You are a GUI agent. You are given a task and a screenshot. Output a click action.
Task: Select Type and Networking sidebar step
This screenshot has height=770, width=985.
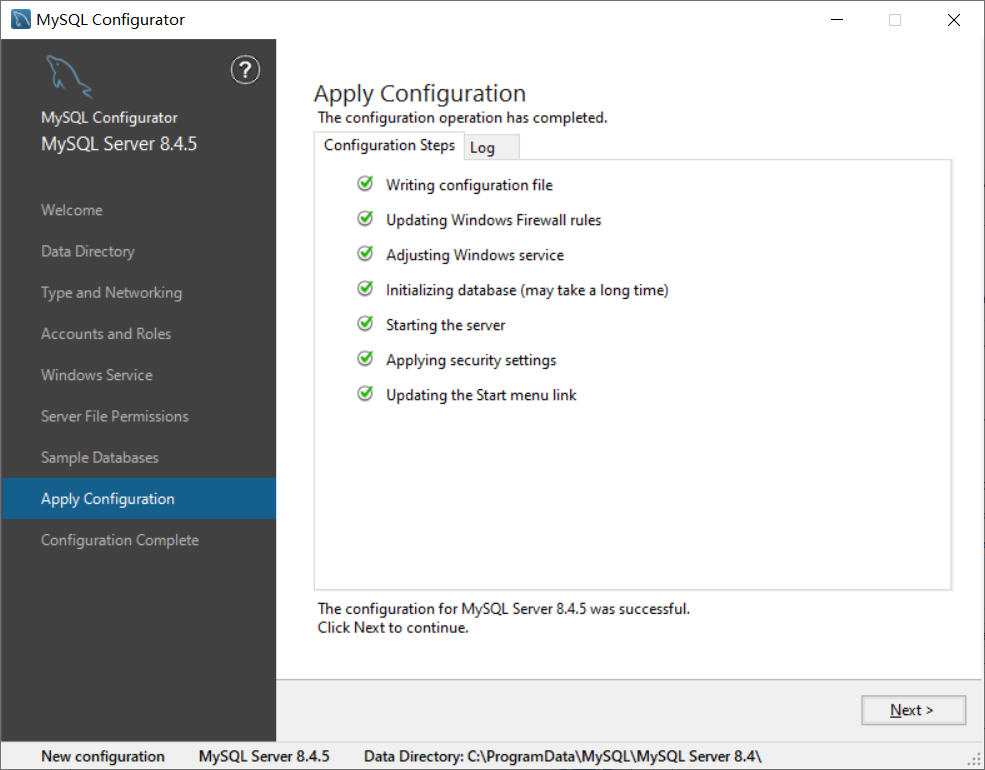[x=112, y=293]
